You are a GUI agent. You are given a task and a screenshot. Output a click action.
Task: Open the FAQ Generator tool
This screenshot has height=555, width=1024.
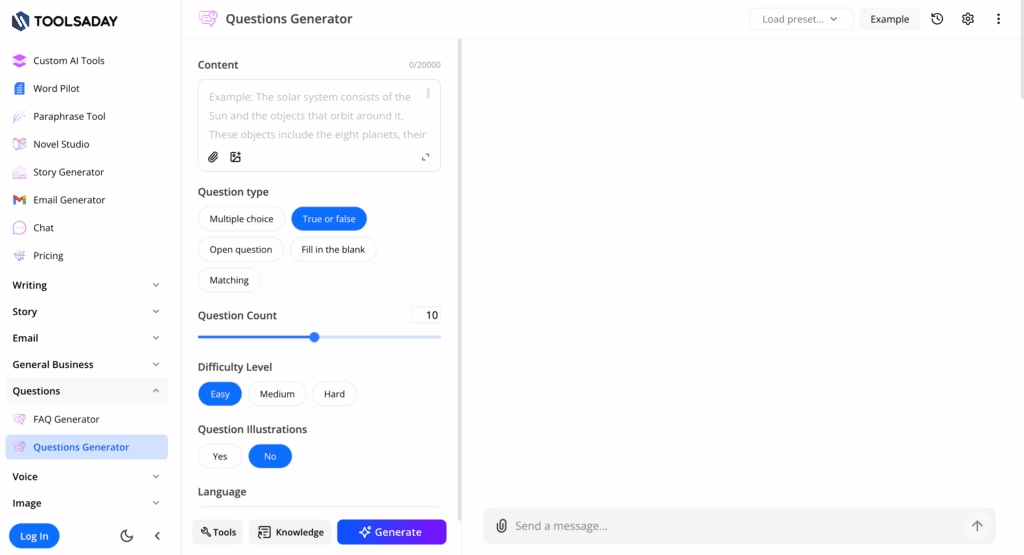(x=66, y=419)
